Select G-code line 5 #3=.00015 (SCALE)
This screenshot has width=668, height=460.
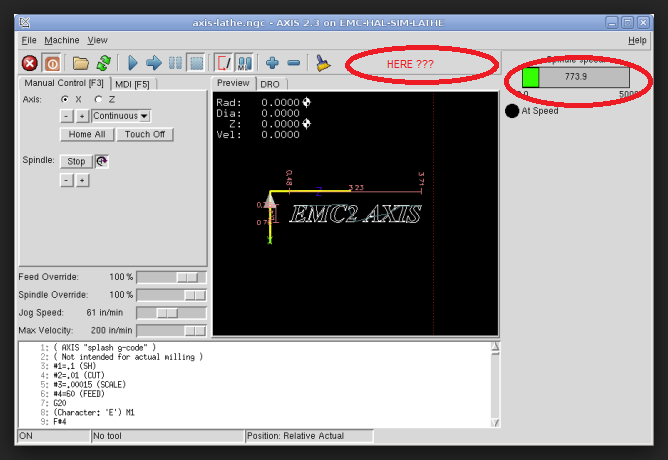89,385
